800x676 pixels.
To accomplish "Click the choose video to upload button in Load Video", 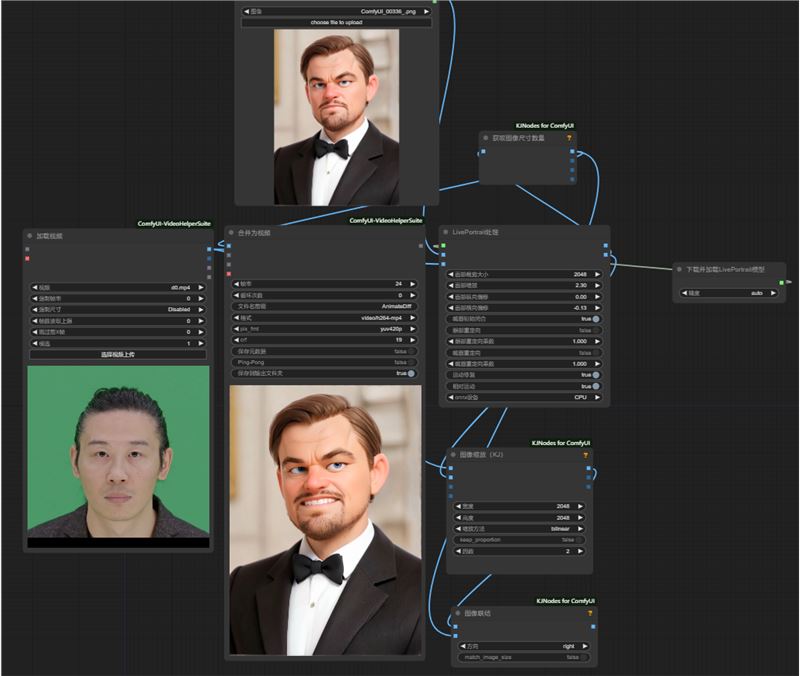I will tap(118, 354).
